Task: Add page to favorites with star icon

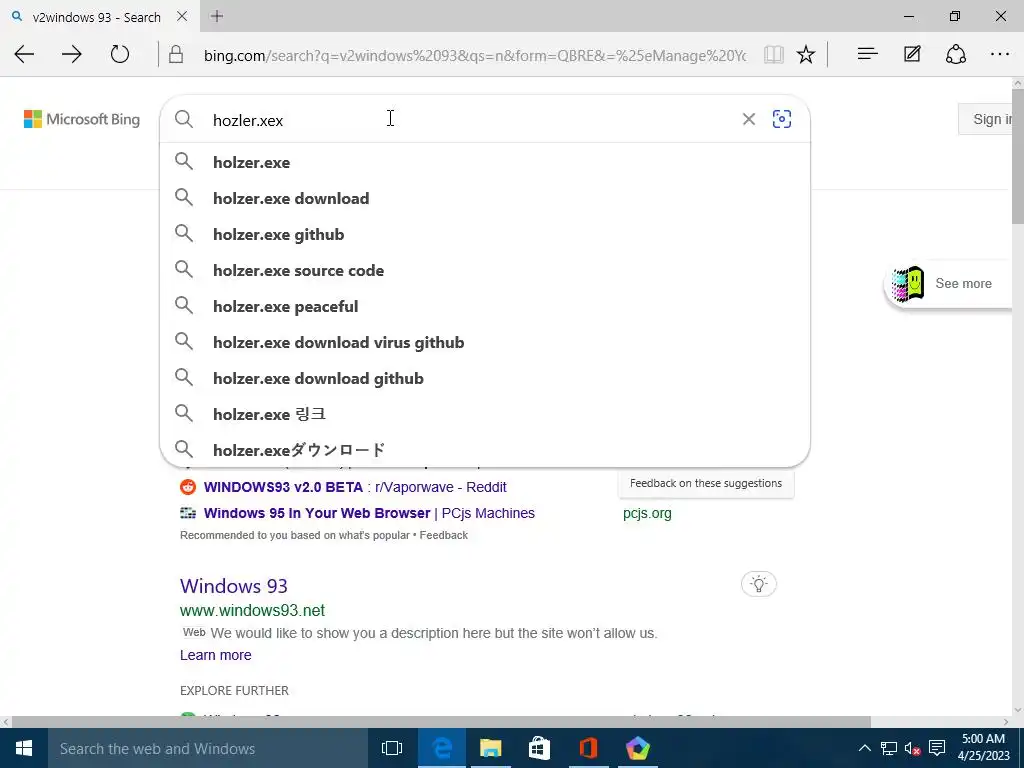Action: [806, 55]
